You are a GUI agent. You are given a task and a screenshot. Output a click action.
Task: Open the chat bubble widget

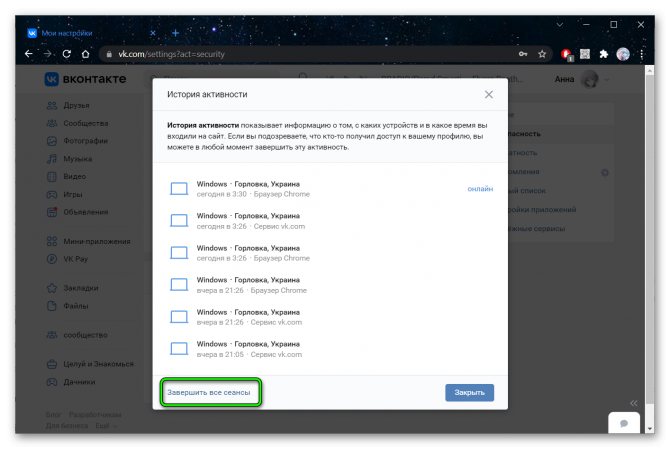(x=624, y=423)
